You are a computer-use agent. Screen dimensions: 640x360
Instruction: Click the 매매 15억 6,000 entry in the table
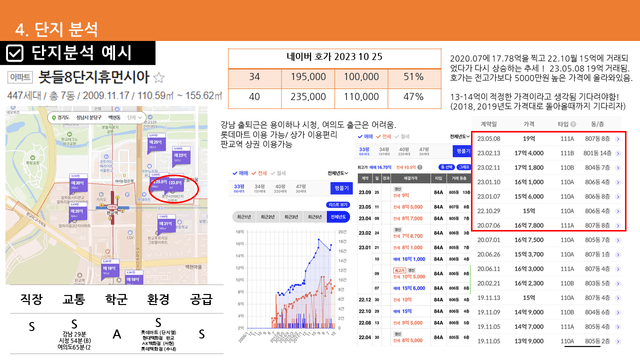pyautogui.click(x=409, y=288)
